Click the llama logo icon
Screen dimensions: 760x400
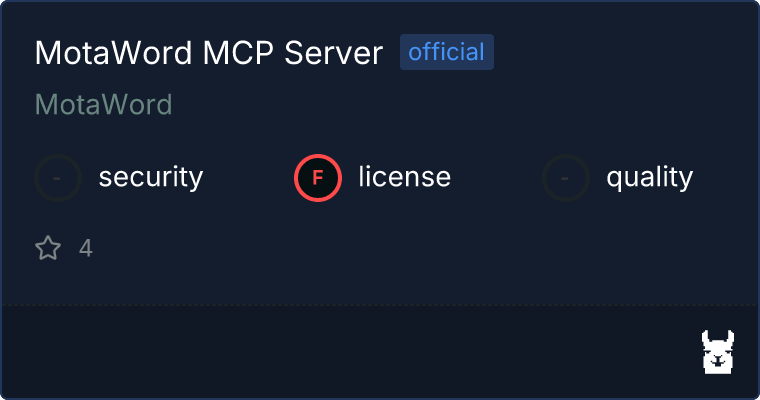point(718,352)
